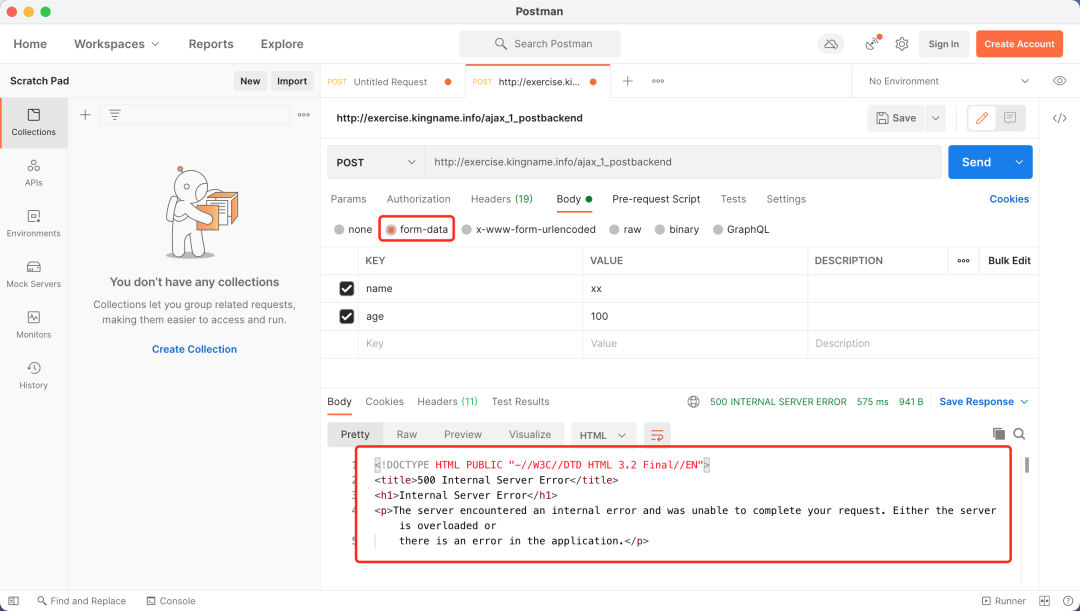Click the two-pane layout icon in the status bar
This screenshot has height=611, width=1080.
click(x=1044, y=601)
